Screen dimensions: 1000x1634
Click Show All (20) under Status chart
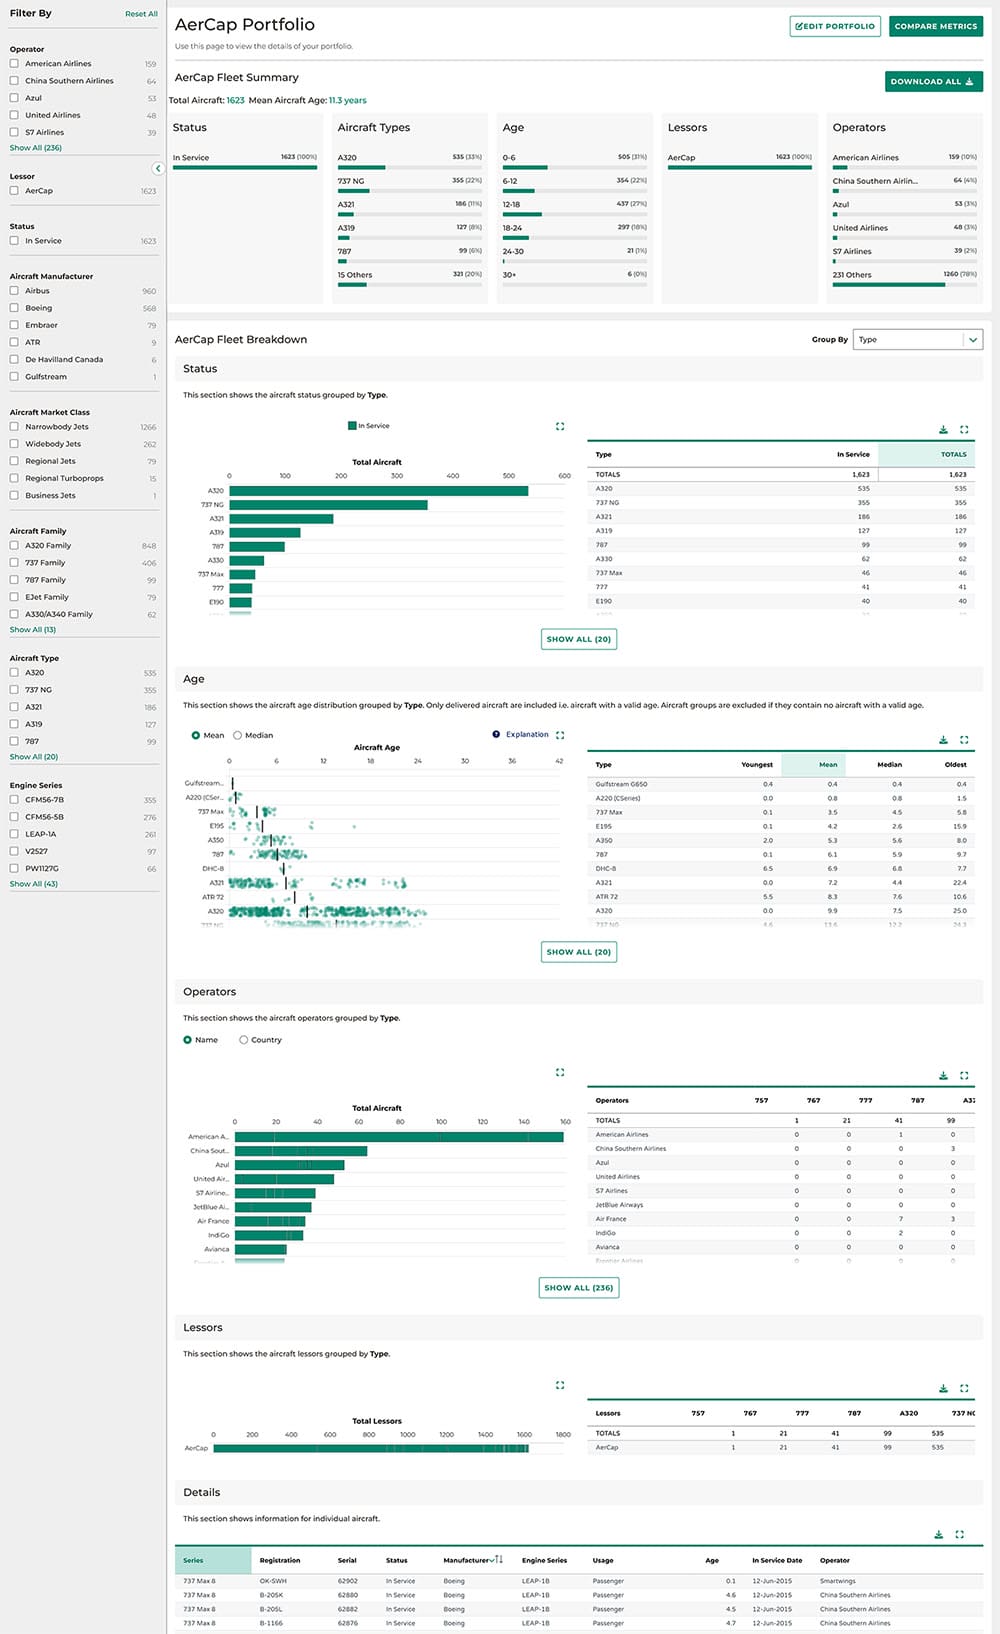[x=579, y=639]
